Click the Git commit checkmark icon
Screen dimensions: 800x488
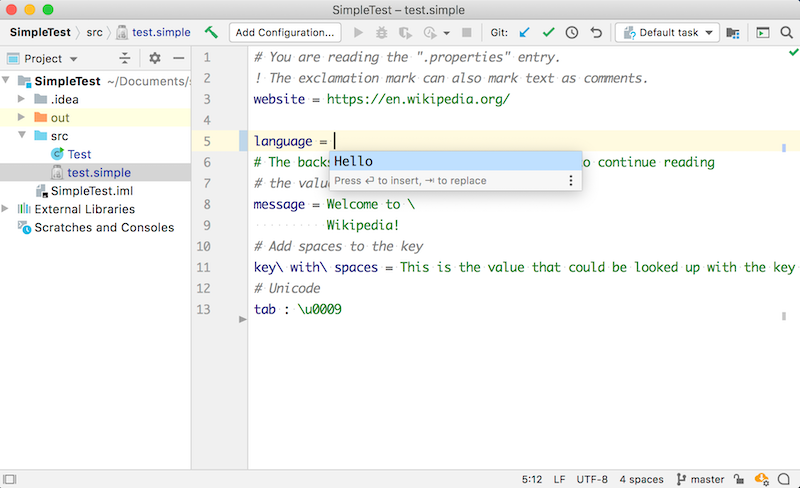[548, 33]
